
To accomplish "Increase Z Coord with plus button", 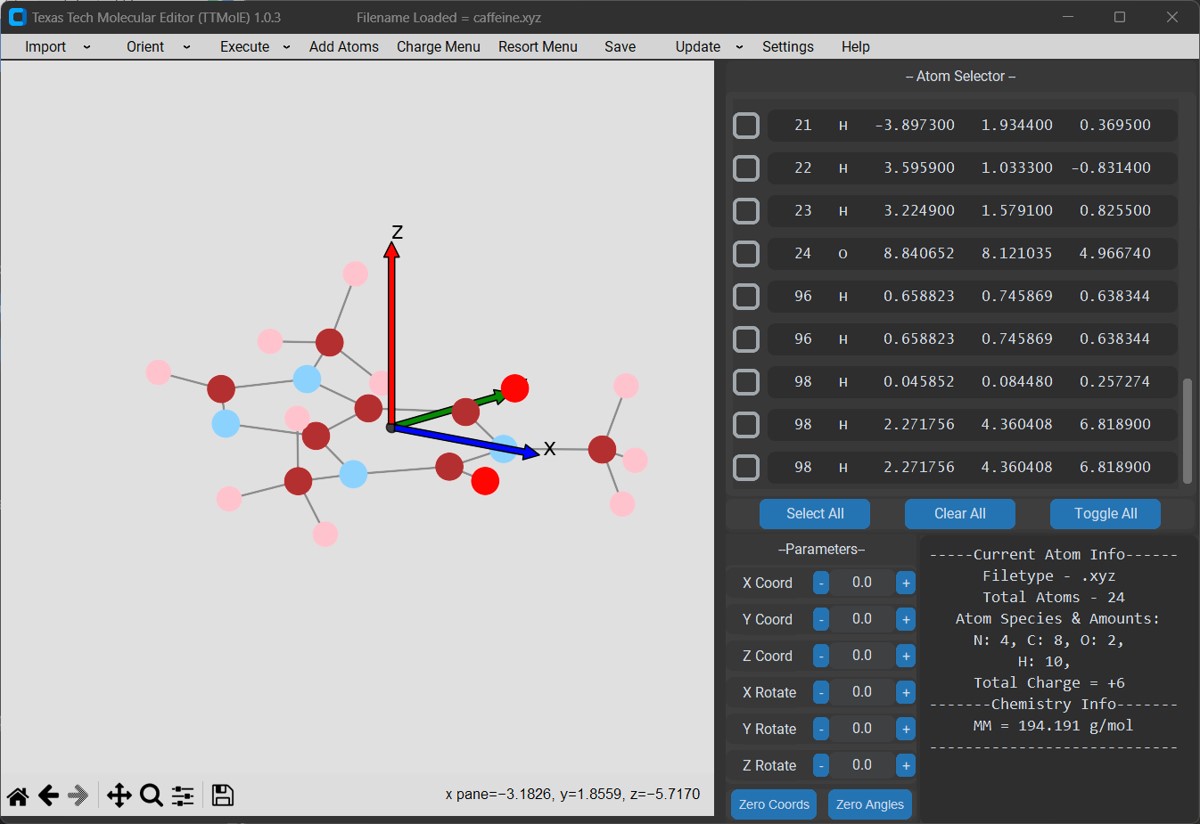I will (905, 656).
